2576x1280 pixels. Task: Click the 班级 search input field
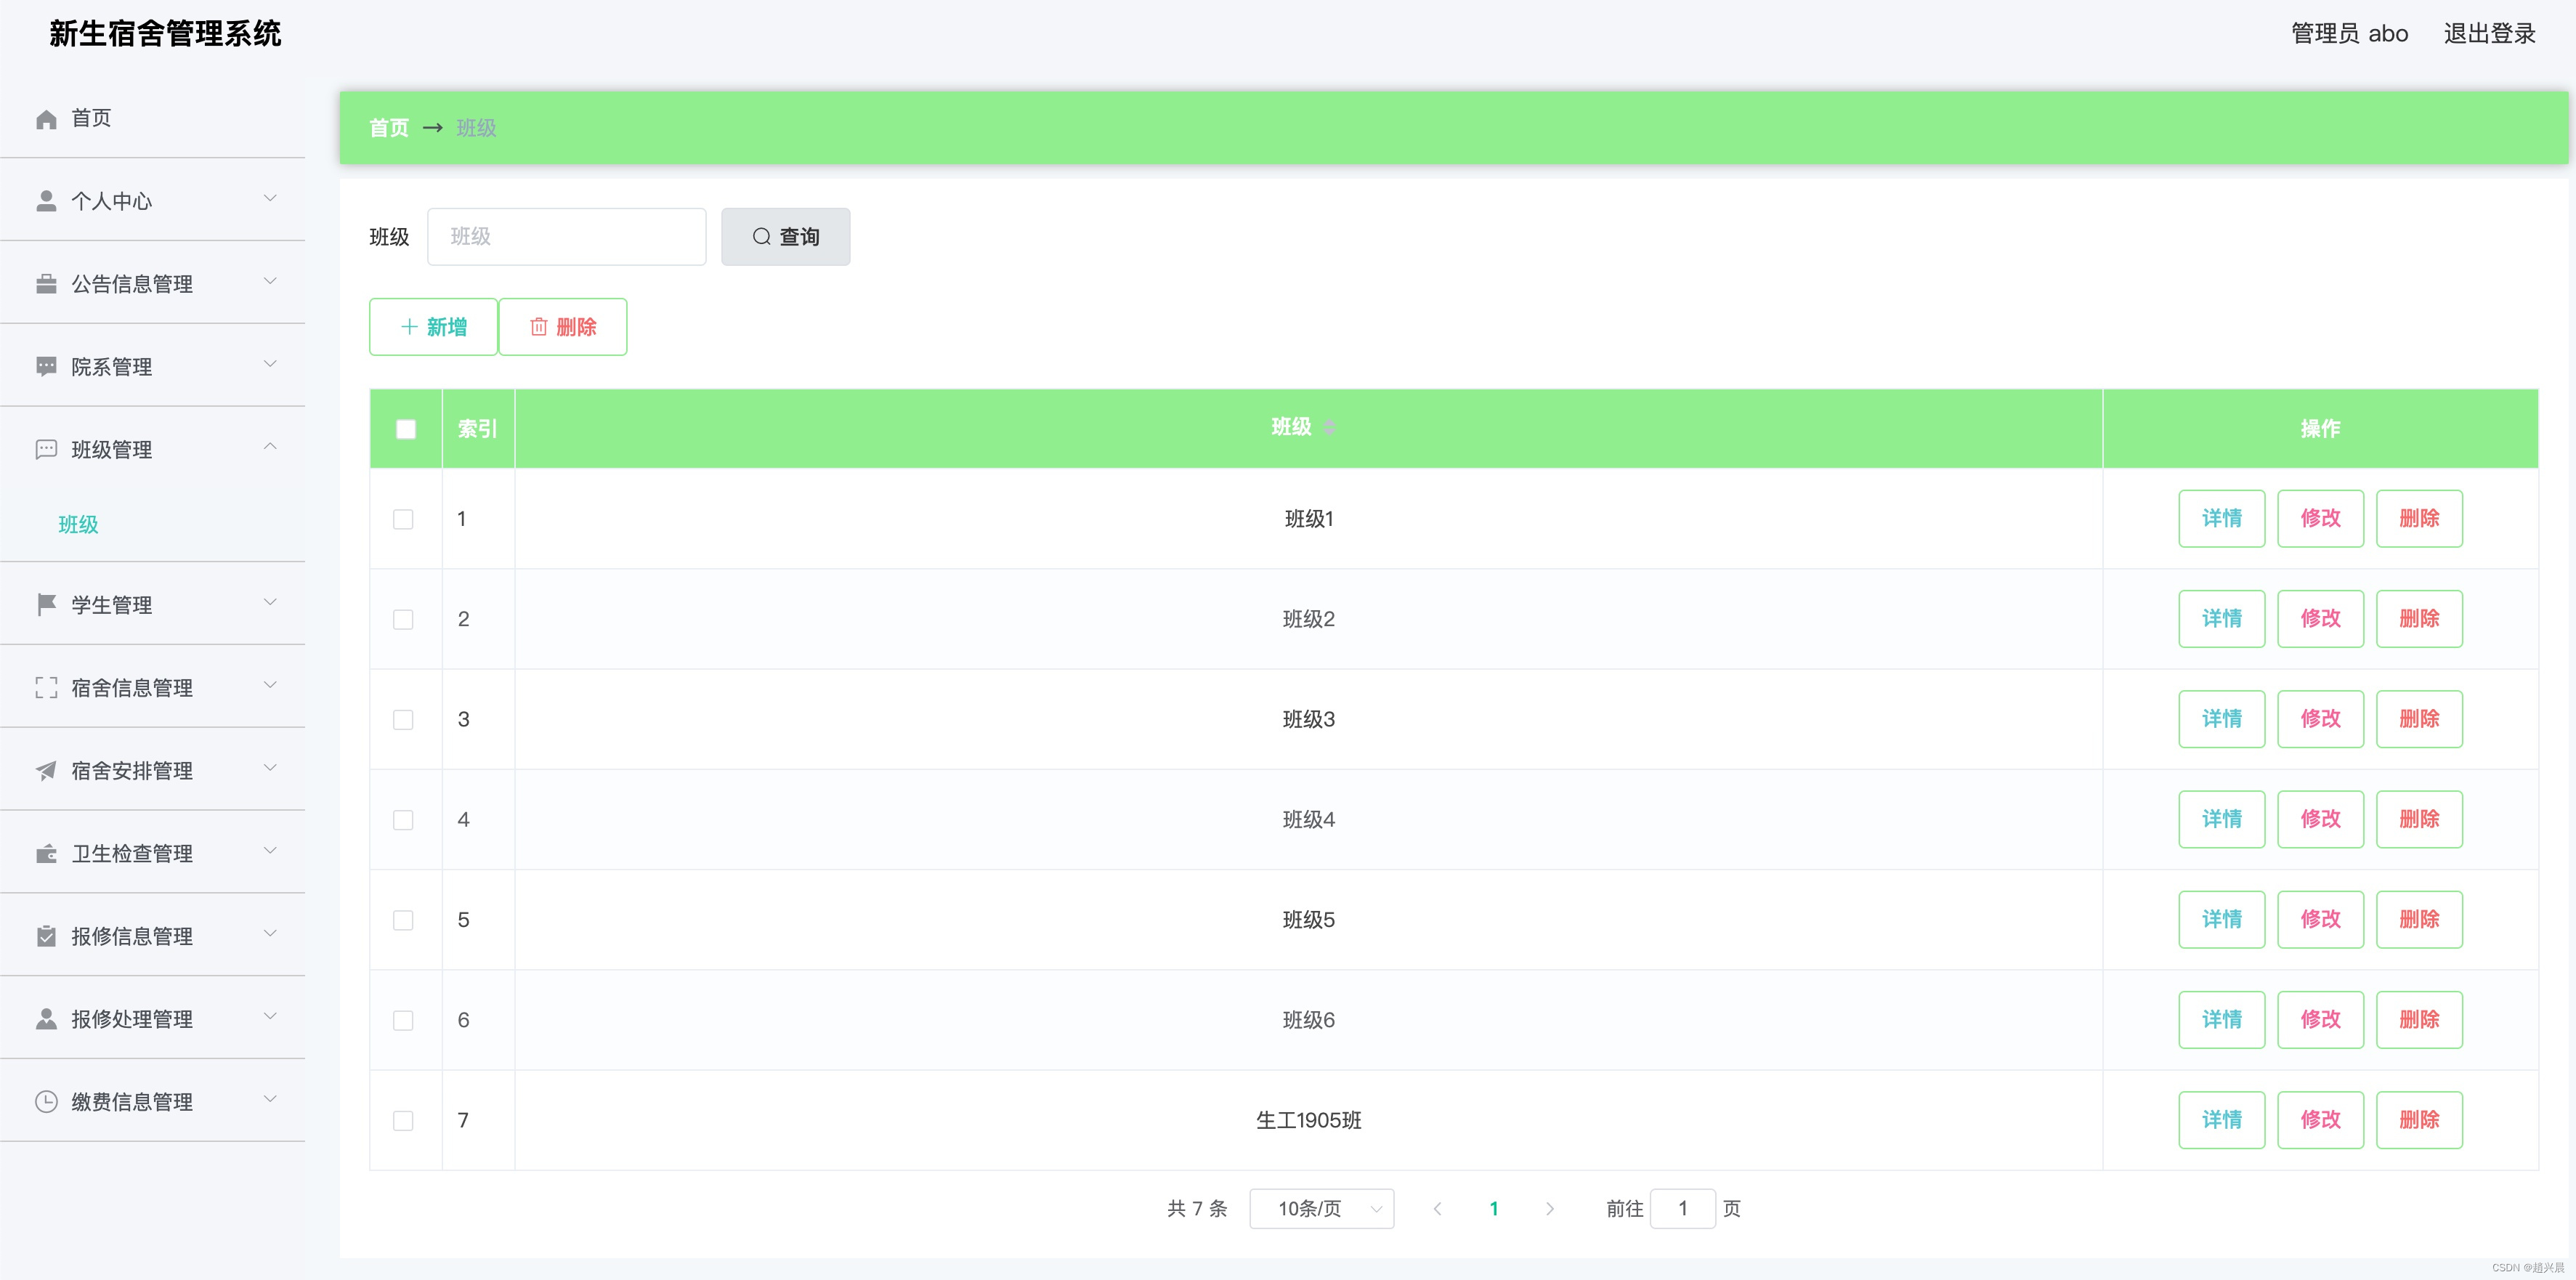tap(566, 237)
